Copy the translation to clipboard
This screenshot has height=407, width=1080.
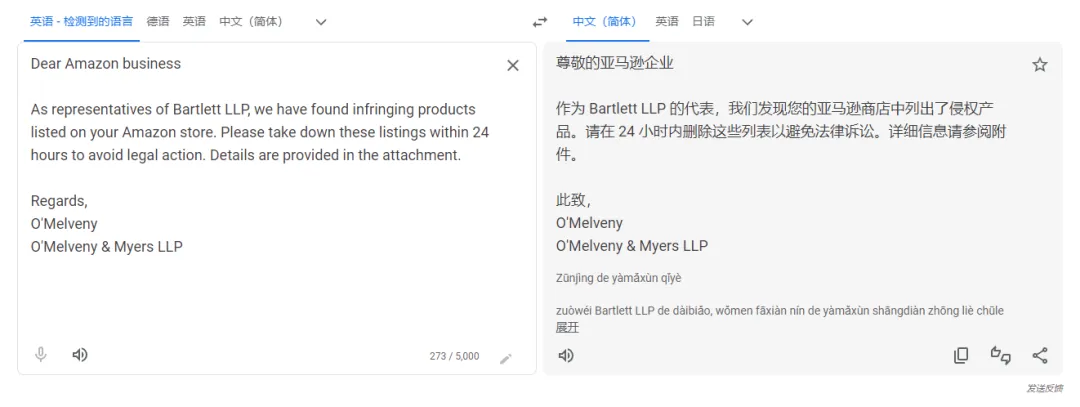point(961,355)
